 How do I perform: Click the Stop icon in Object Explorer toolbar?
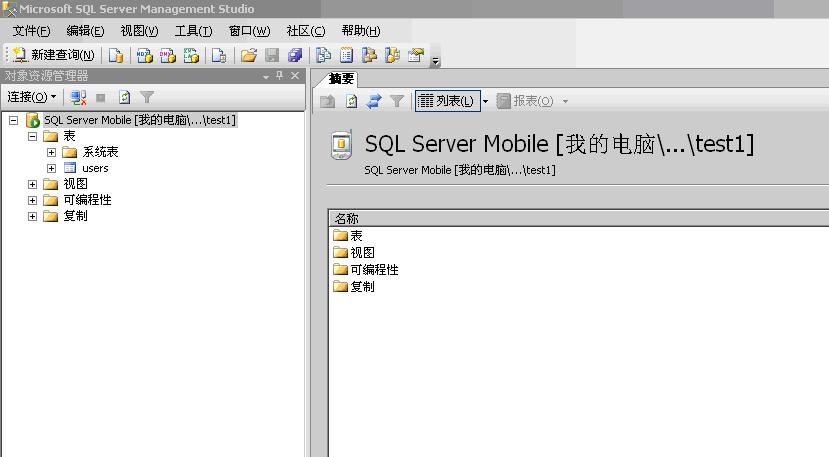(100, 97)
